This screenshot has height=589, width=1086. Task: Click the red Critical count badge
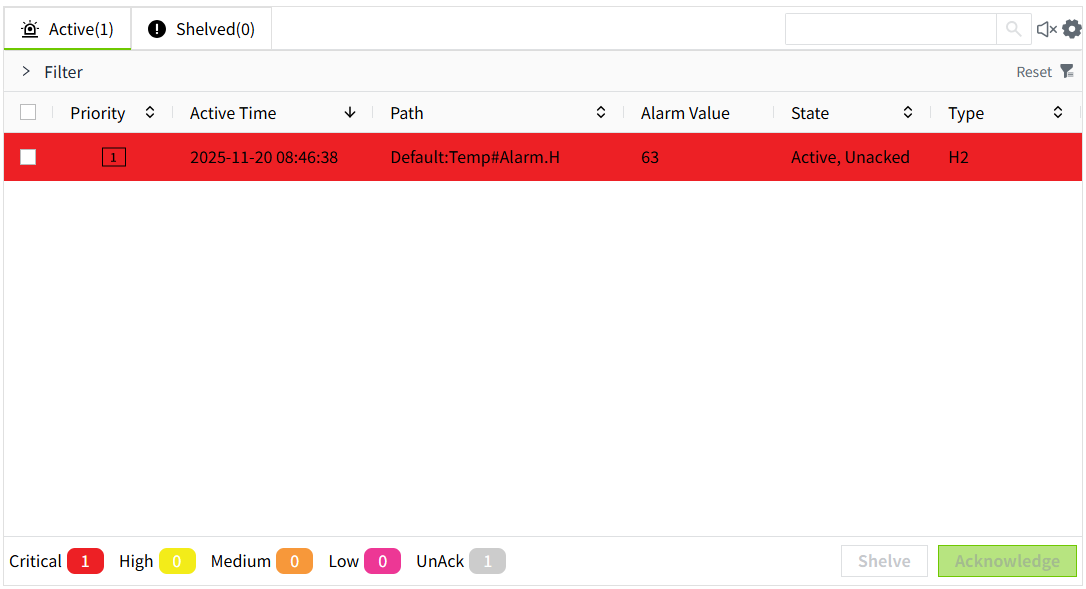click(x=85, y=561)
